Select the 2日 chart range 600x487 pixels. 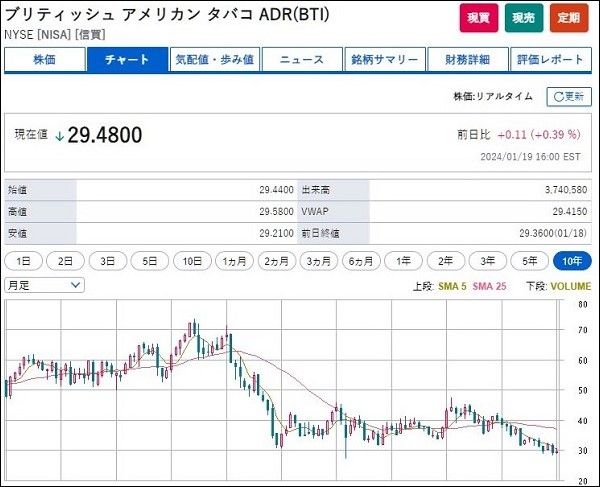tap(65, 261)
